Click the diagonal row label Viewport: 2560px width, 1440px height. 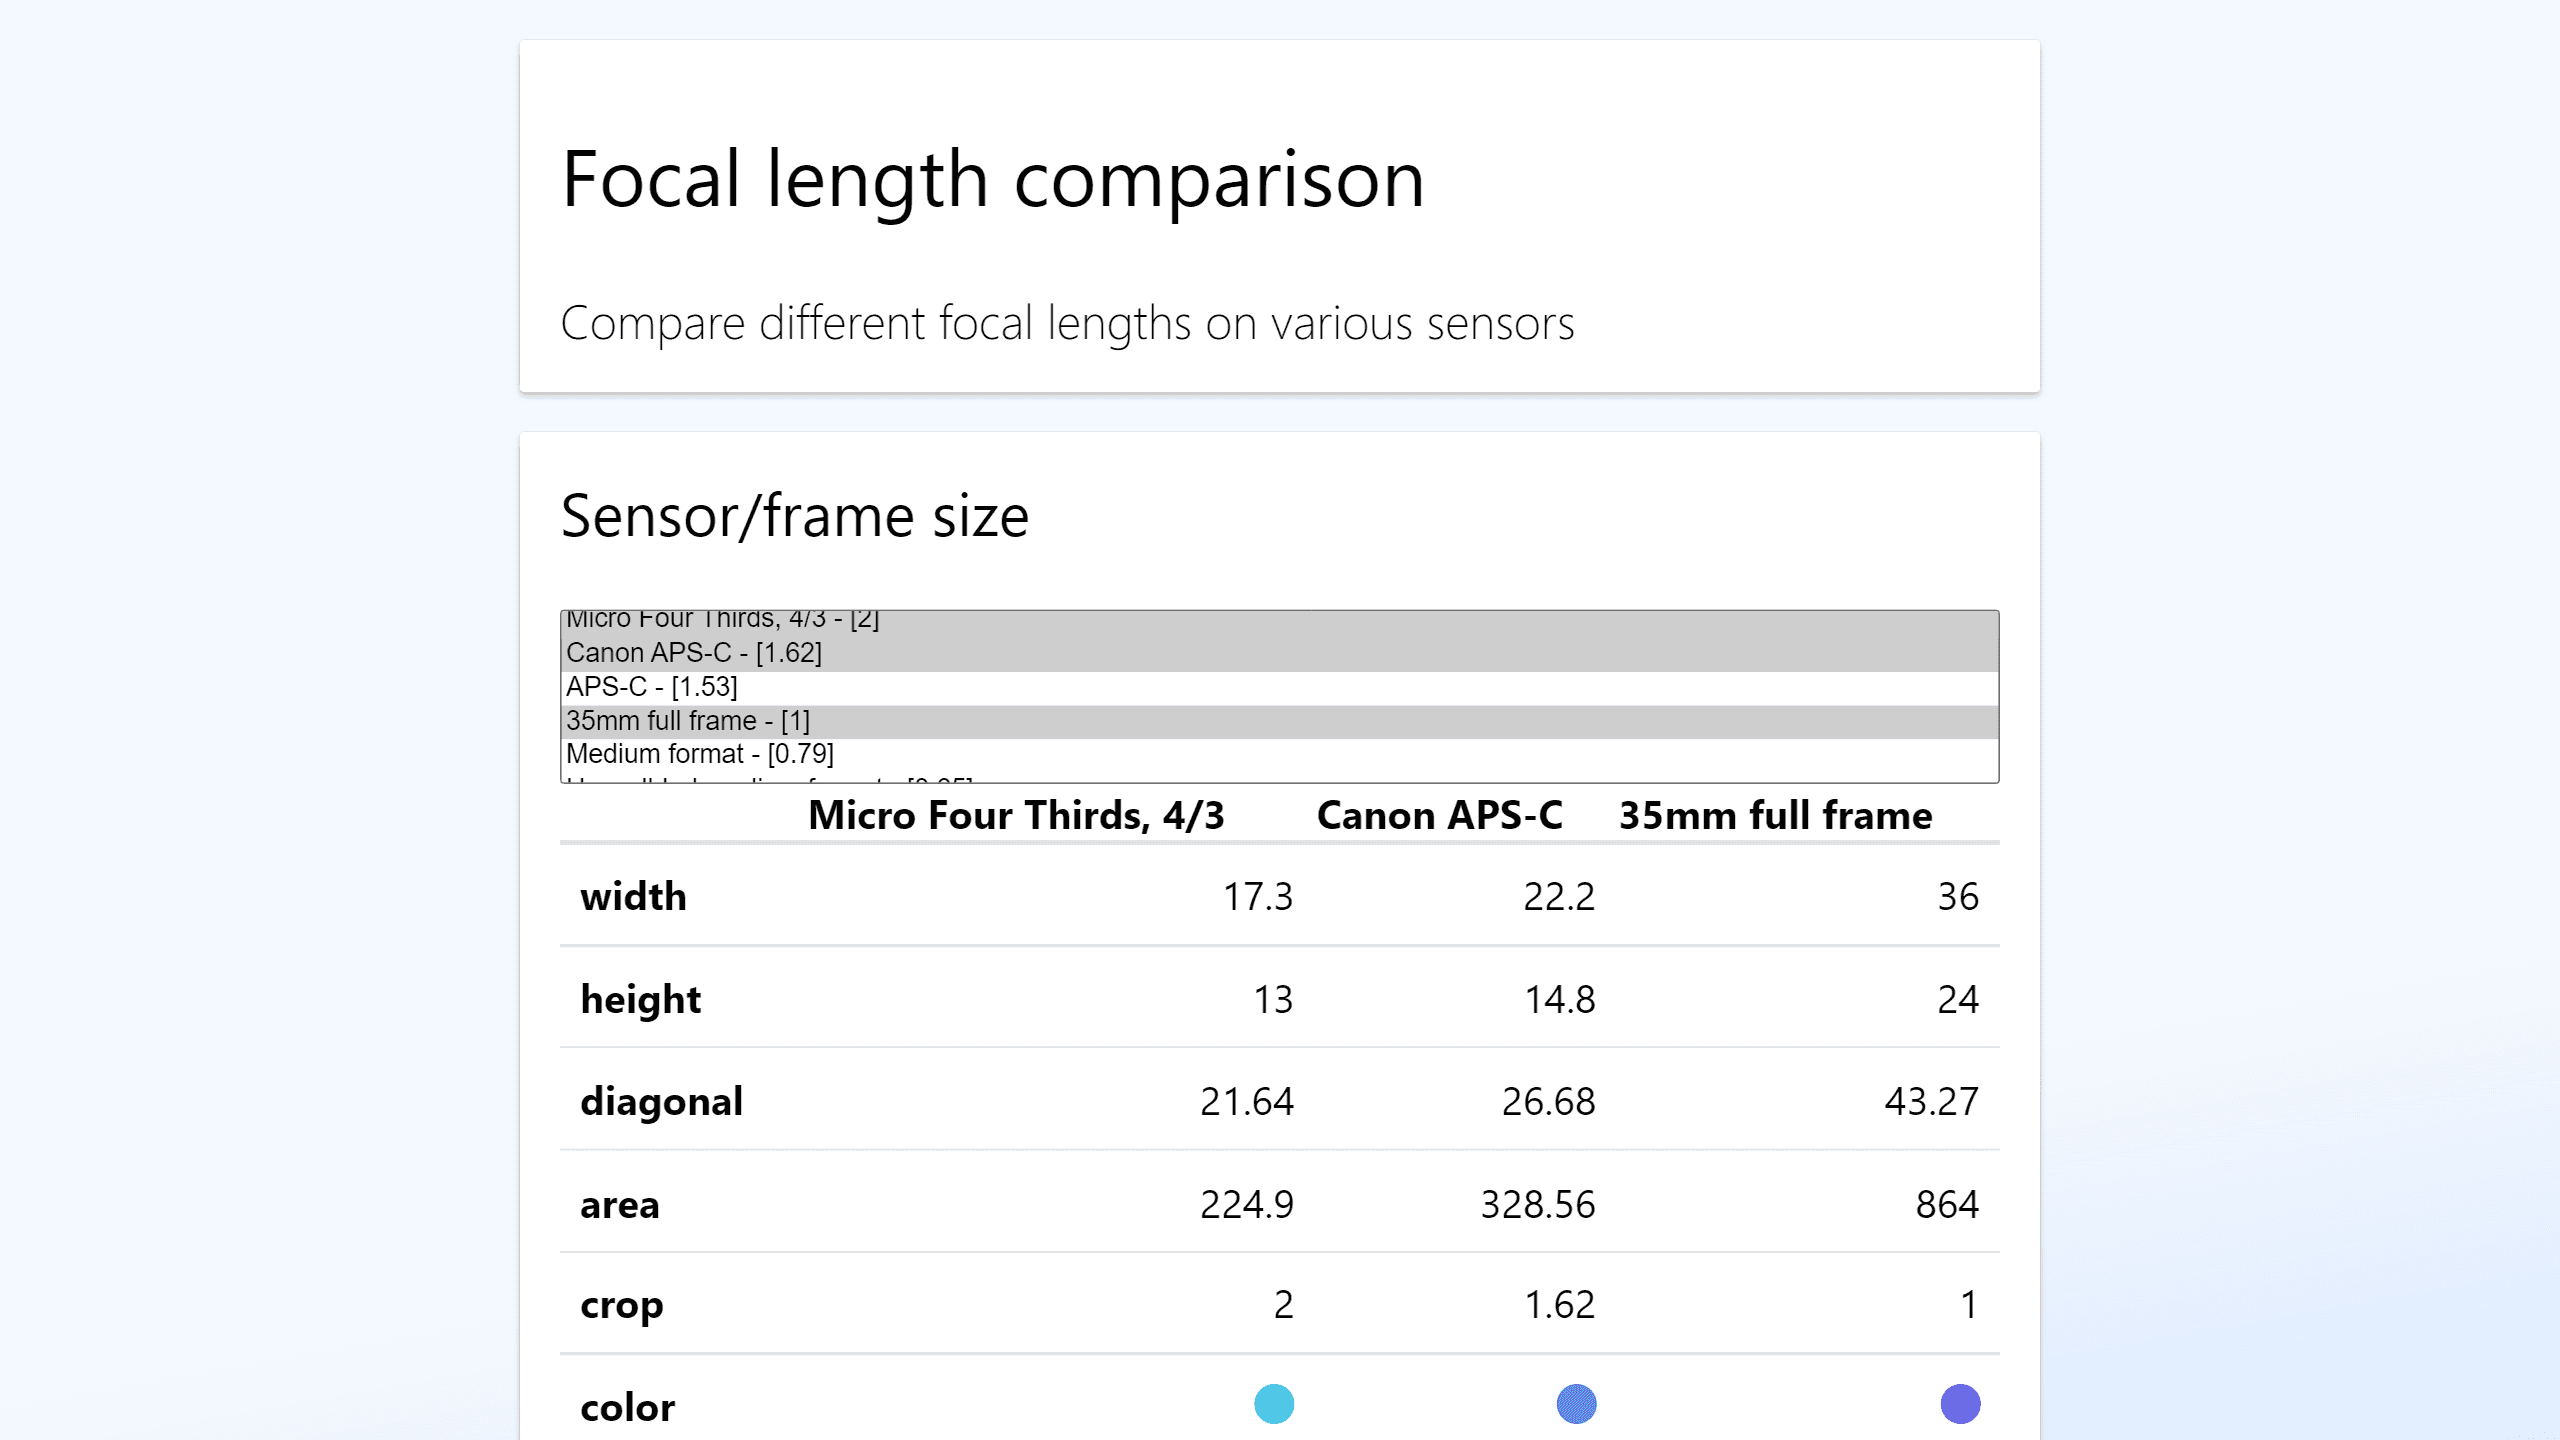661,1102
